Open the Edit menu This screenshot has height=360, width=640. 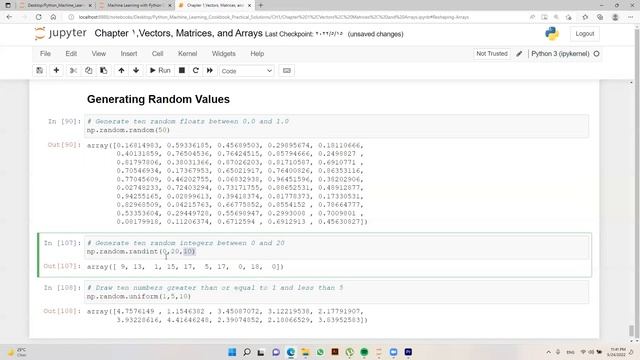click(x=71, y=53)
